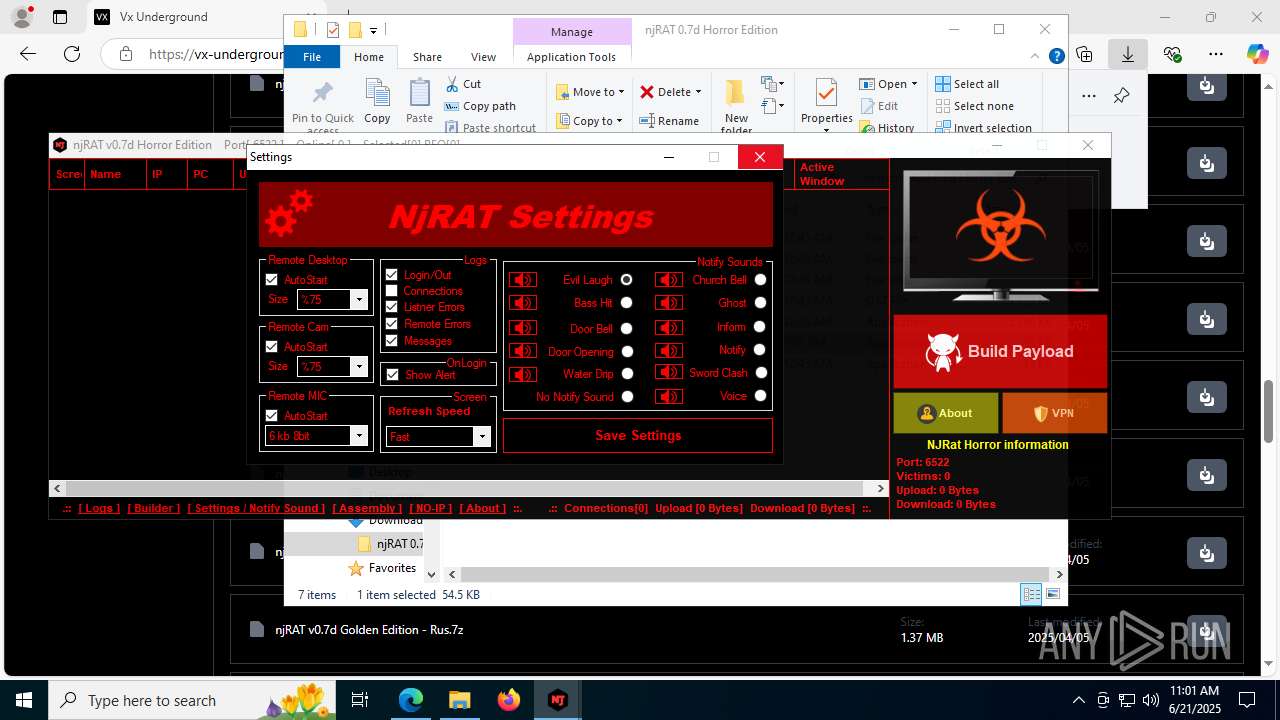Click Save Settings button
This screenshot has height=720, width=1280.
coord(638,436)
